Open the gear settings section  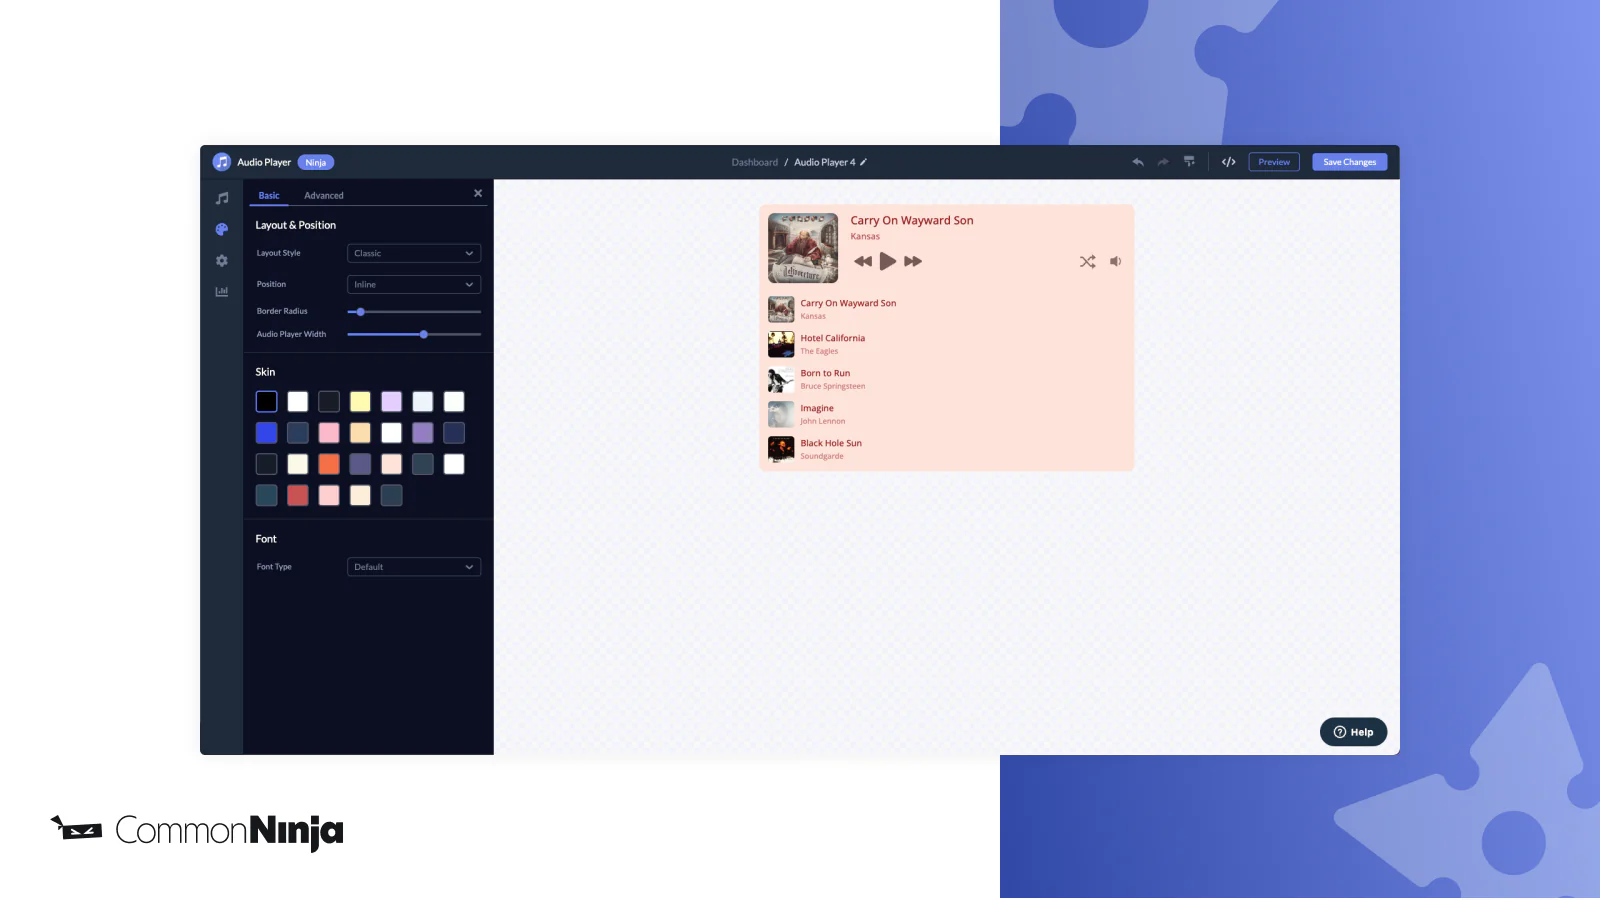(x=222, y=261)
